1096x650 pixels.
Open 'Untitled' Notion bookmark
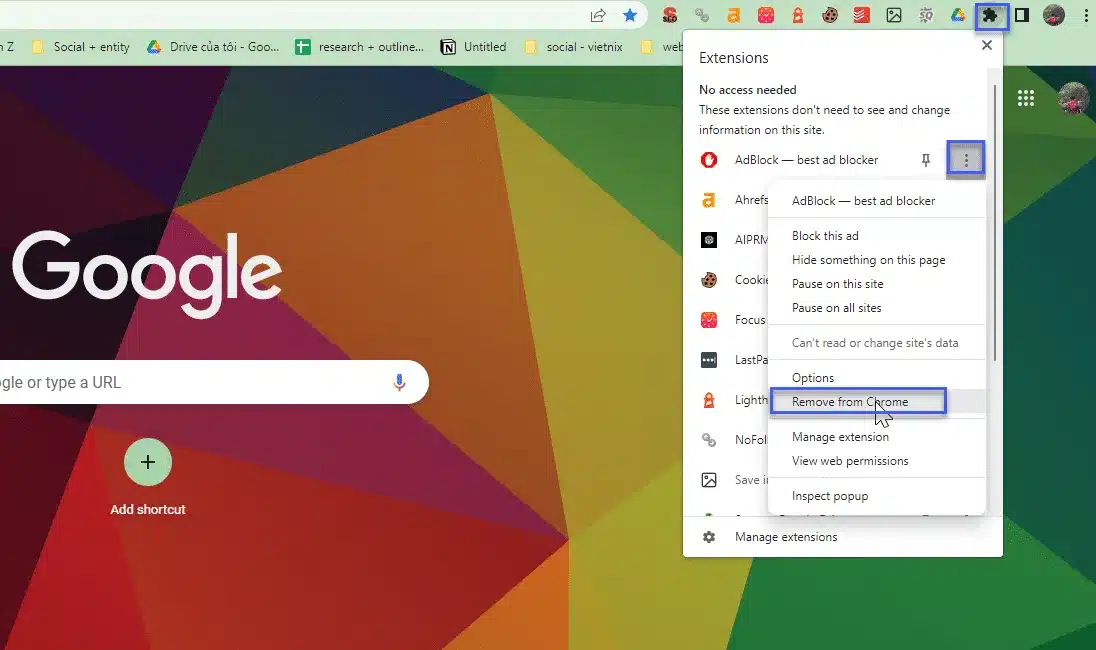pos(473,47)
